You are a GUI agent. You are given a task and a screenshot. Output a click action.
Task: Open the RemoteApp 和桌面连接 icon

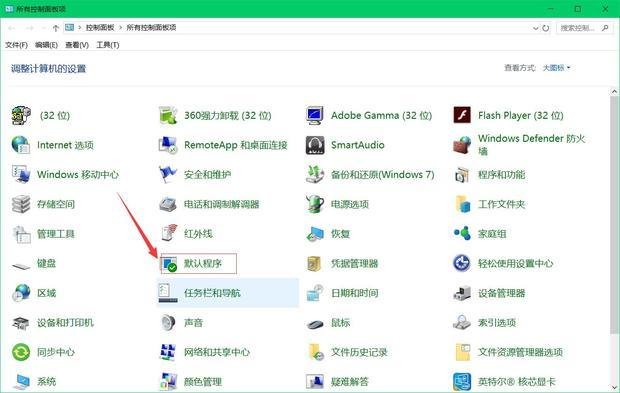(x=168, y=145)
